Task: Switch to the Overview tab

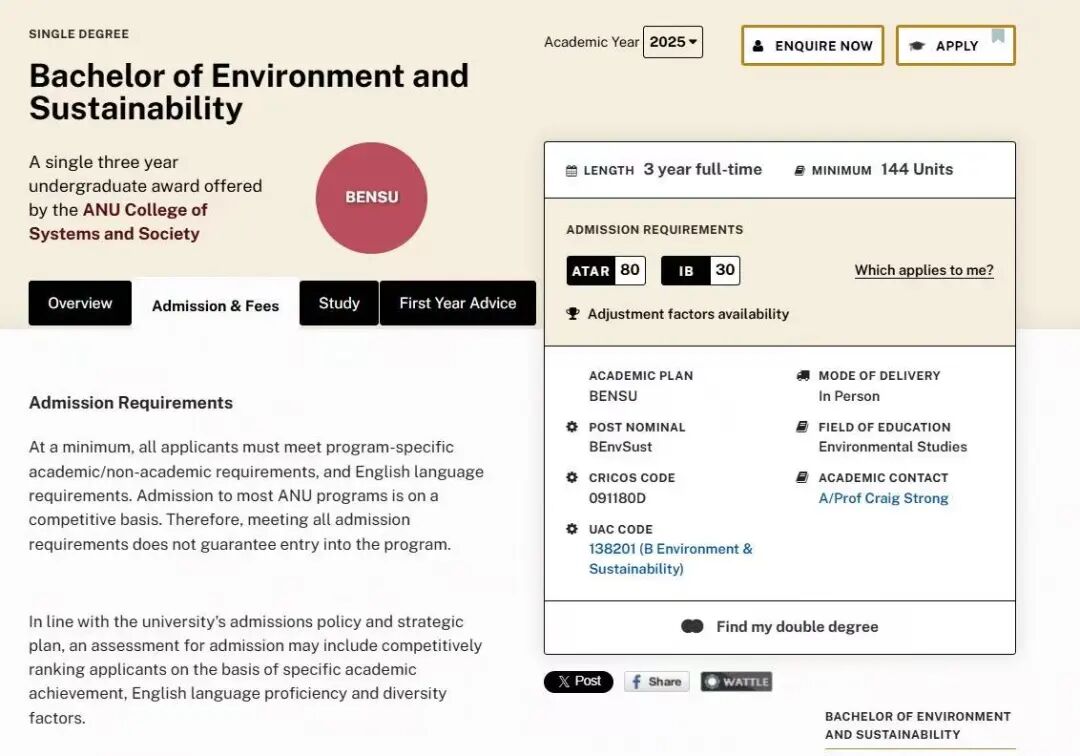Action: 80,303
